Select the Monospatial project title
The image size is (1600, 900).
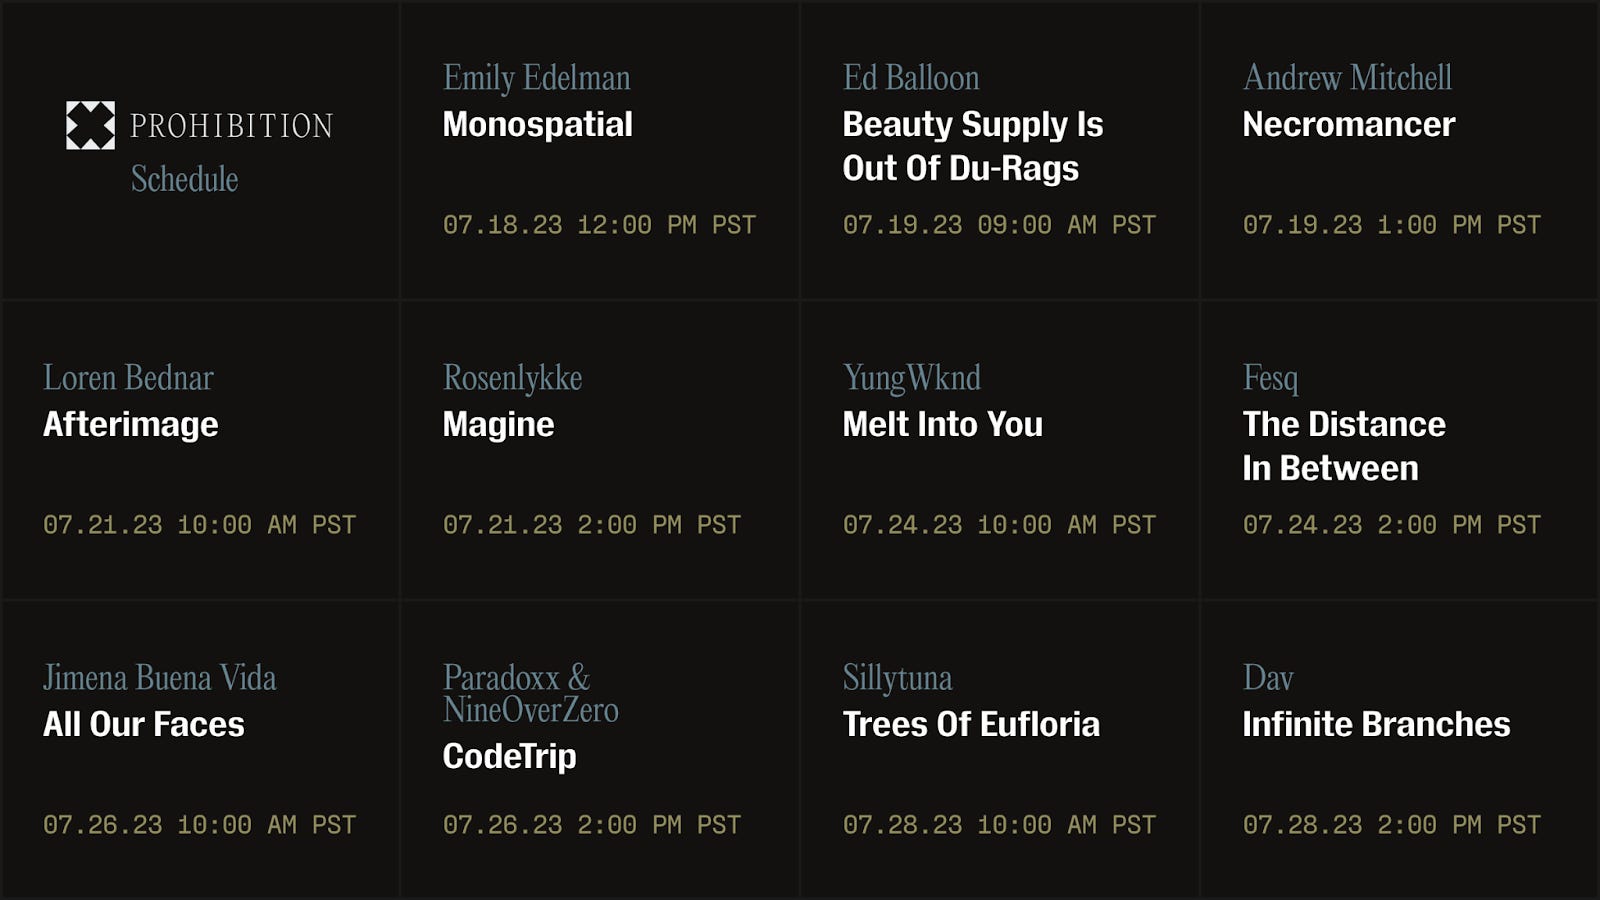(537, 125)
